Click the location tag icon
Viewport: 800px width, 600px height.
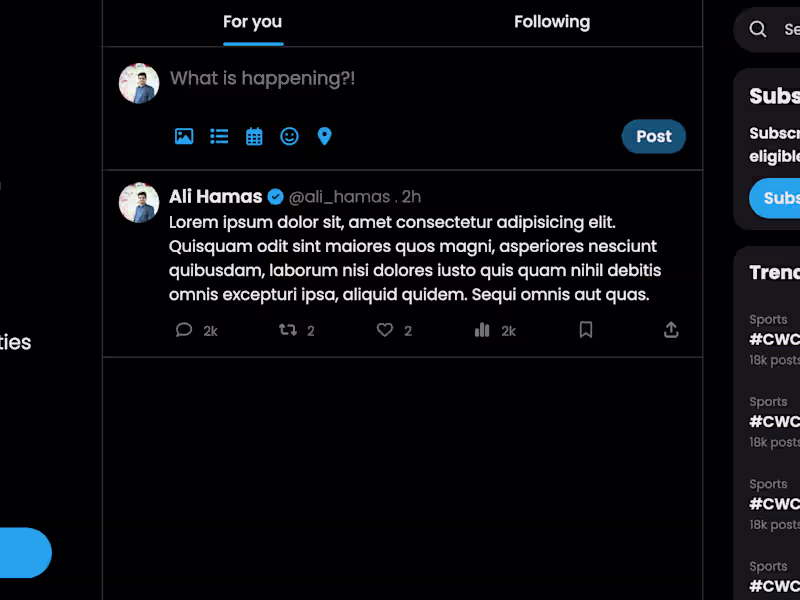tap(324, 136)
